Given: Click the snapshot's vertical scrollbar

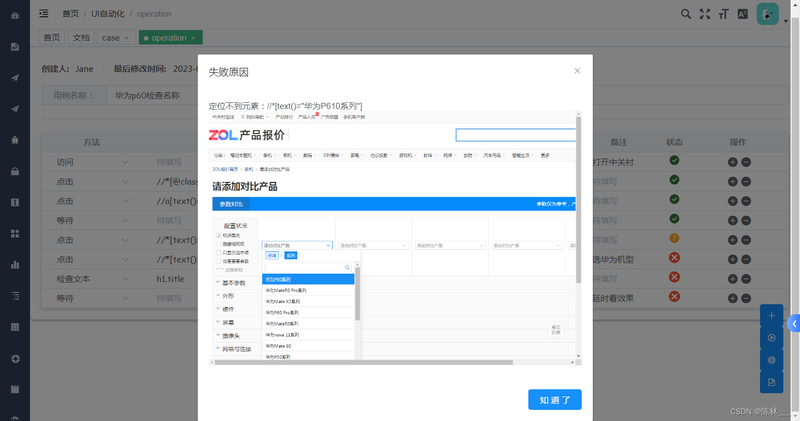Looking at the screenshot, I should [579, 199].
